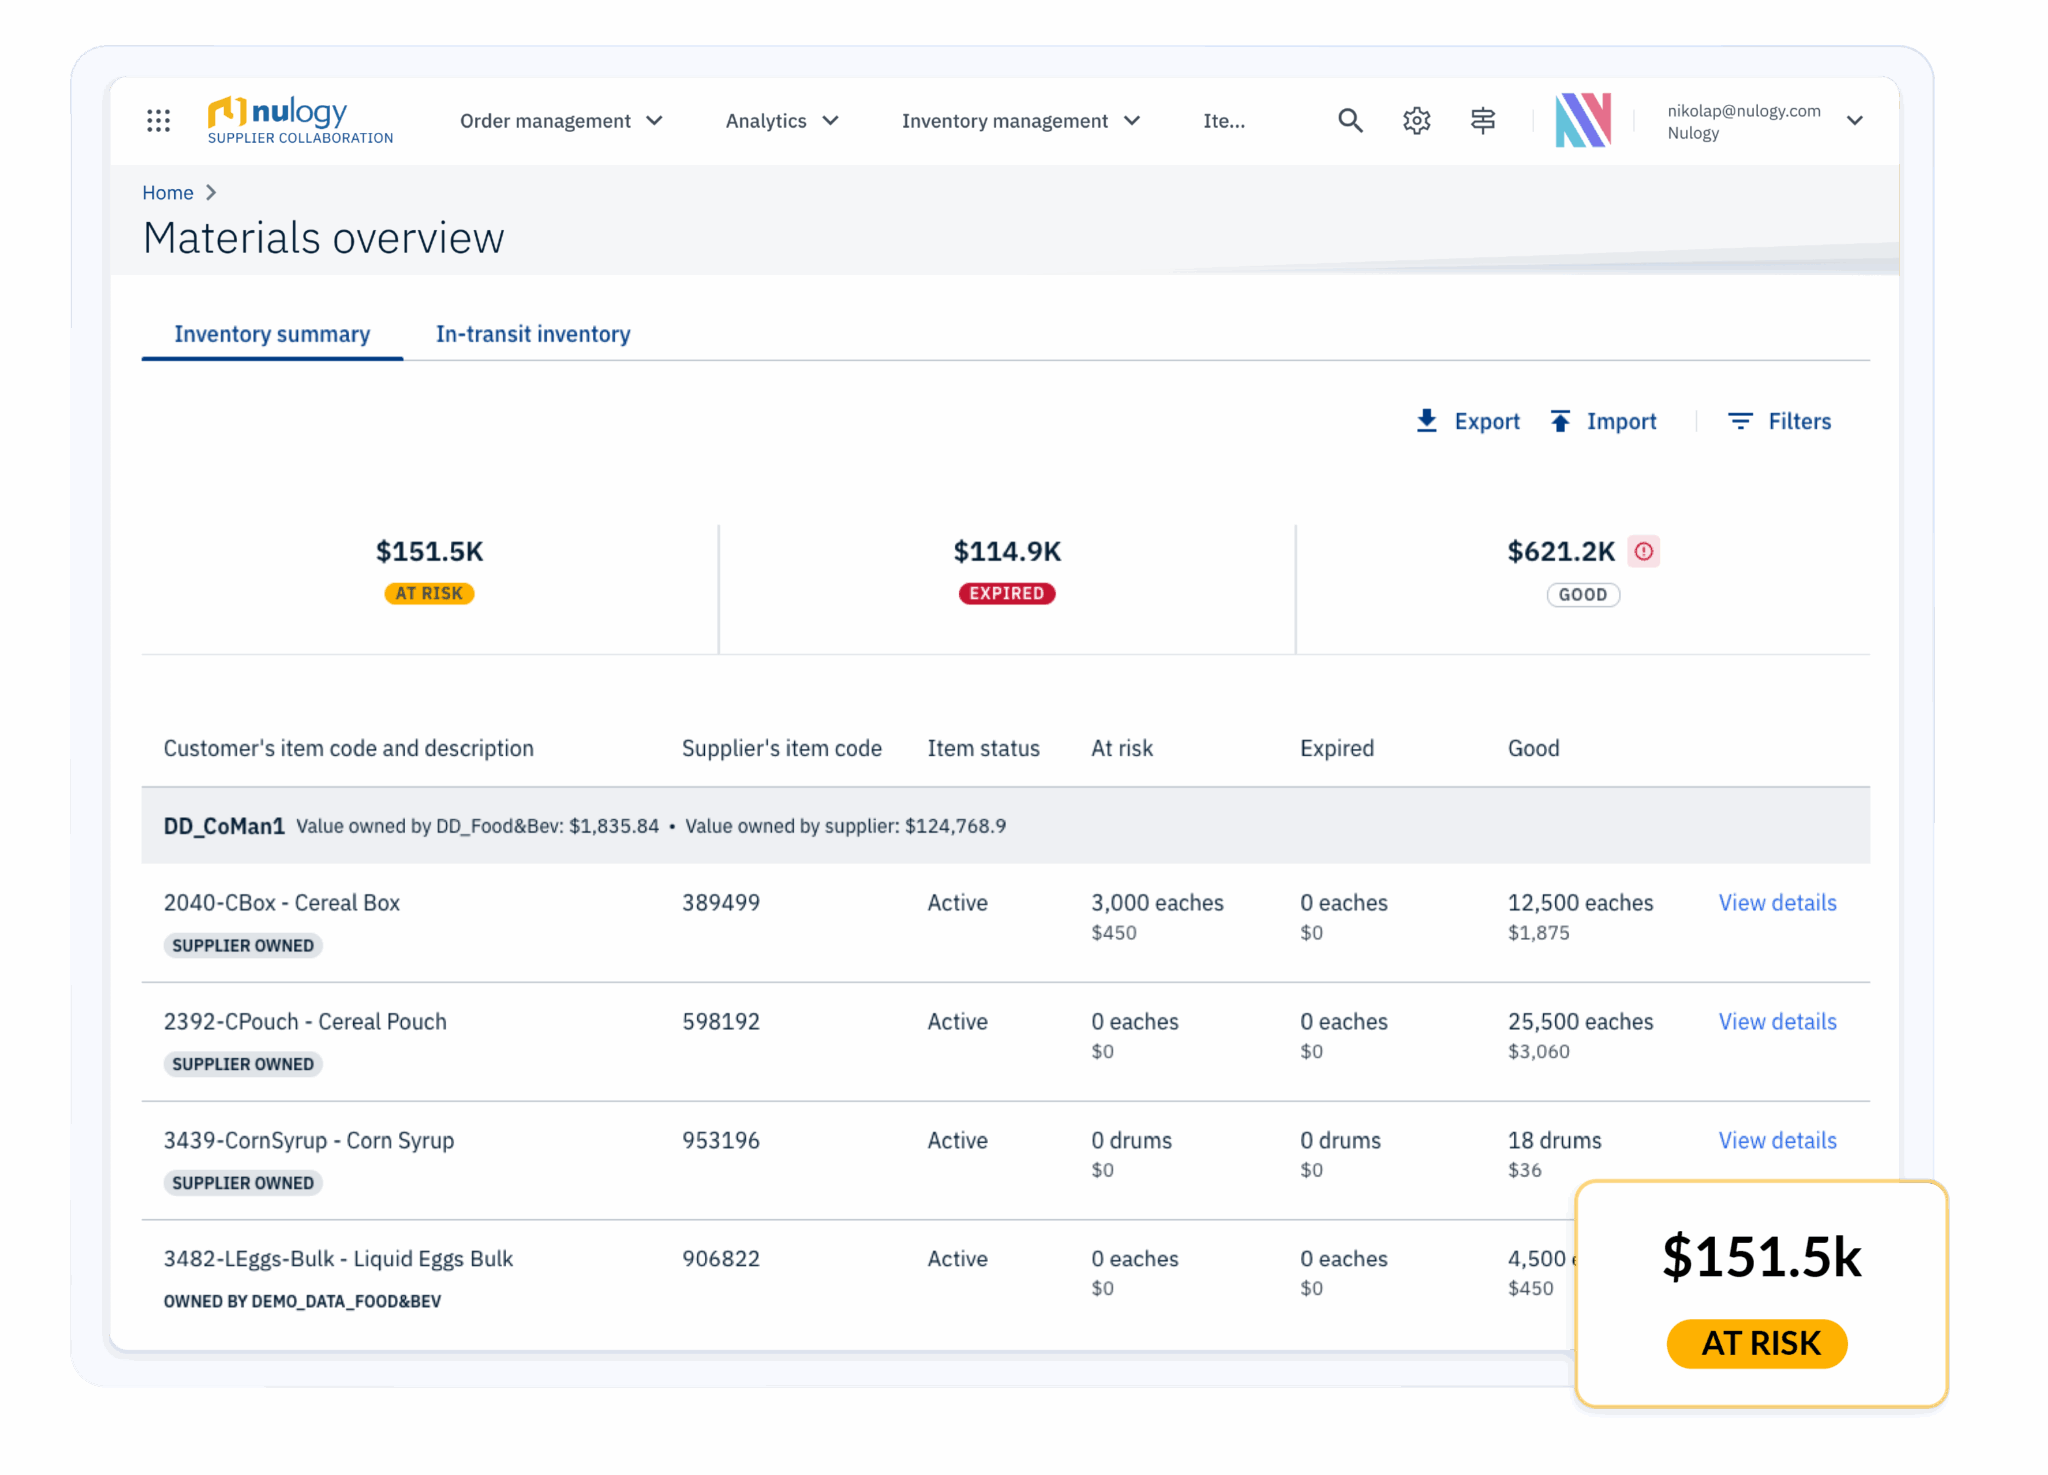Select the 3439-CornSyrup - Corn Syrup item
The width and height of the screenshot is (2048, 1475).
(x=308, y=1141)
